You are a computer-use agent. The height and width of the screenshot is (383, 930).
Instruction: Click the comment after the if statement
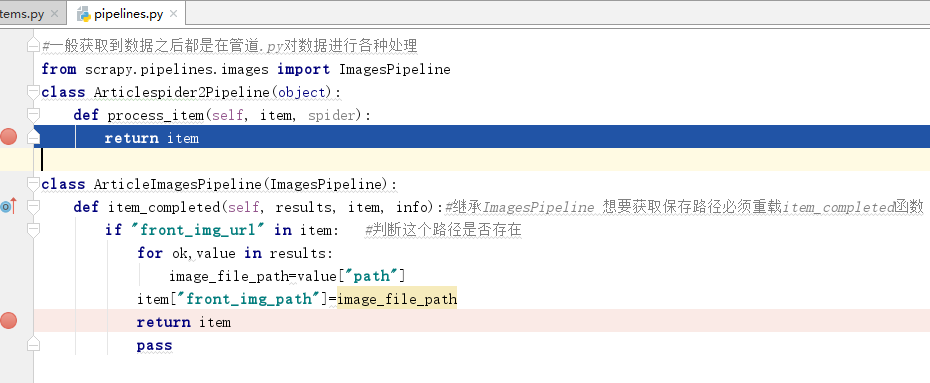[443, 230]
